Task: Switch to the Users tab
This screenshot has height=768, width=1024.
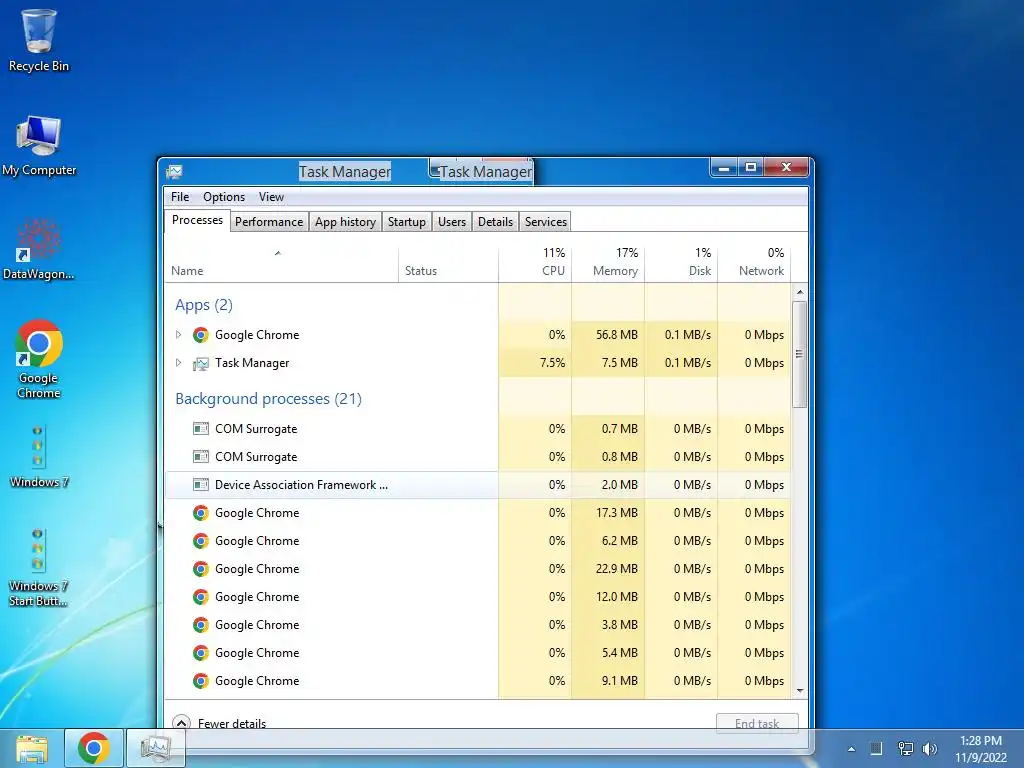Action: coord(452,221)
